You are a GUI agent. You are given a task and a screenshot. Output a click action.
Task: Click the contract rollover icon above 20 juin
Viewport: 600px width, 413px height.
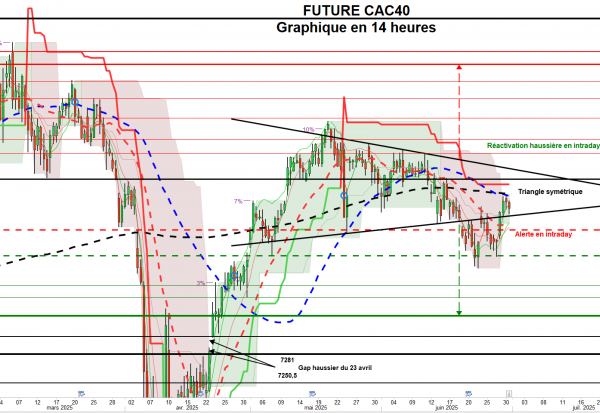tap(468, 393)
